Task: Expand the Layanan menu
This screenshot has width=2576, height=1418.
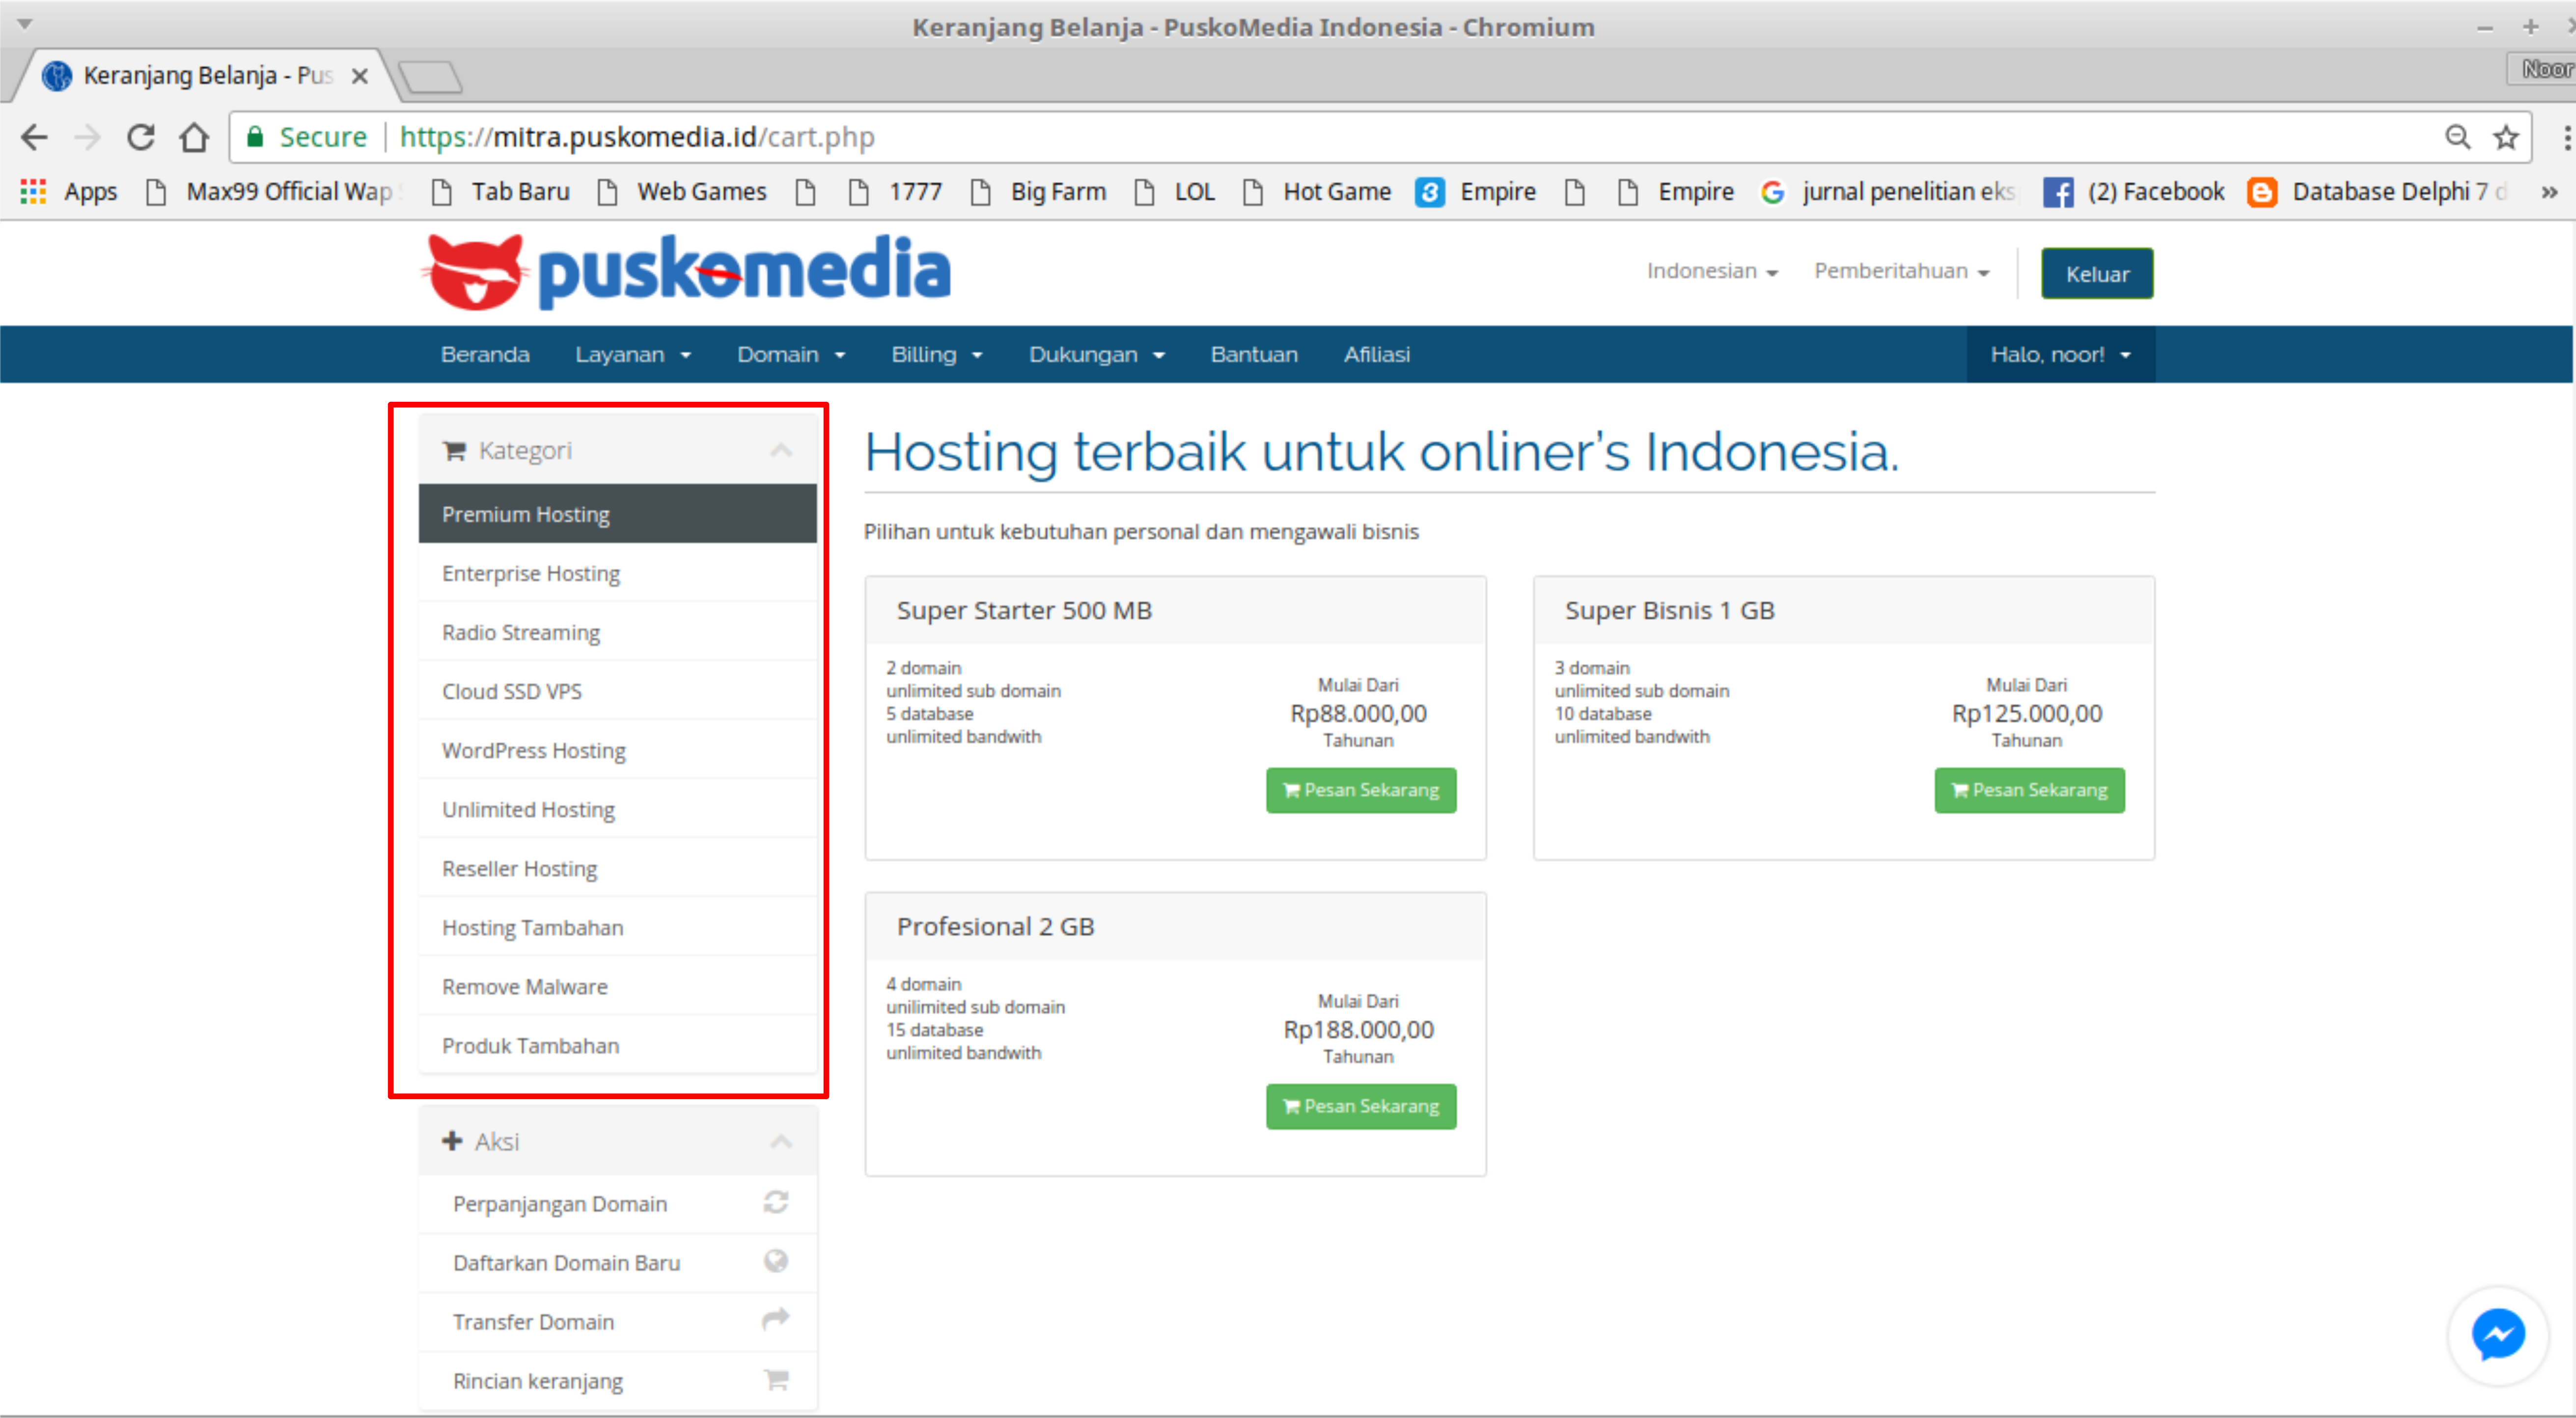Action: click(x=633, y=354)
